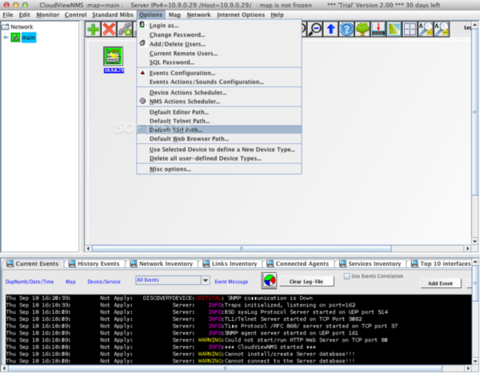Expand the main node in Network tree
480x373 pixels.
pos(6,38)
